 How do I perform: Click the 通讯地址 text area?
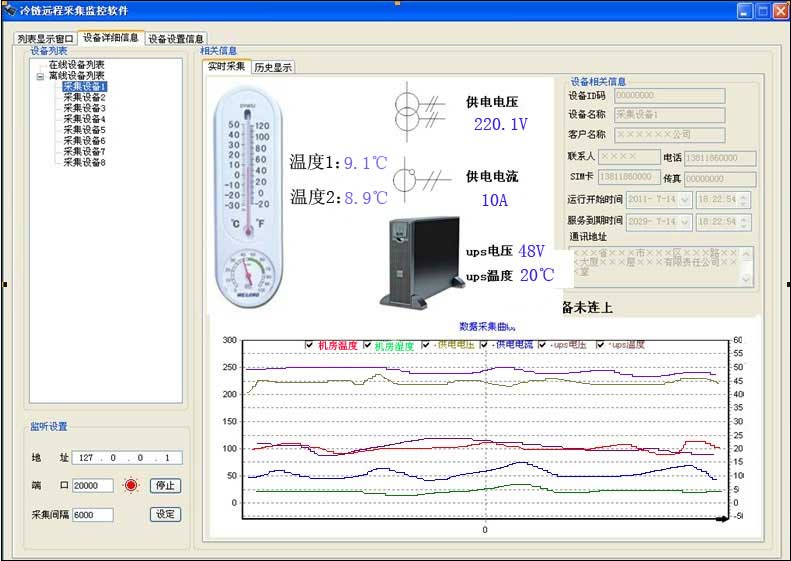661,266
